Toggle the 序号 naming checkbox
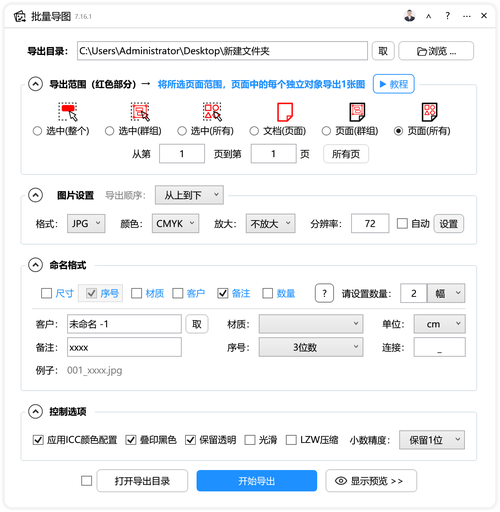500x512 pixels. 91,293
